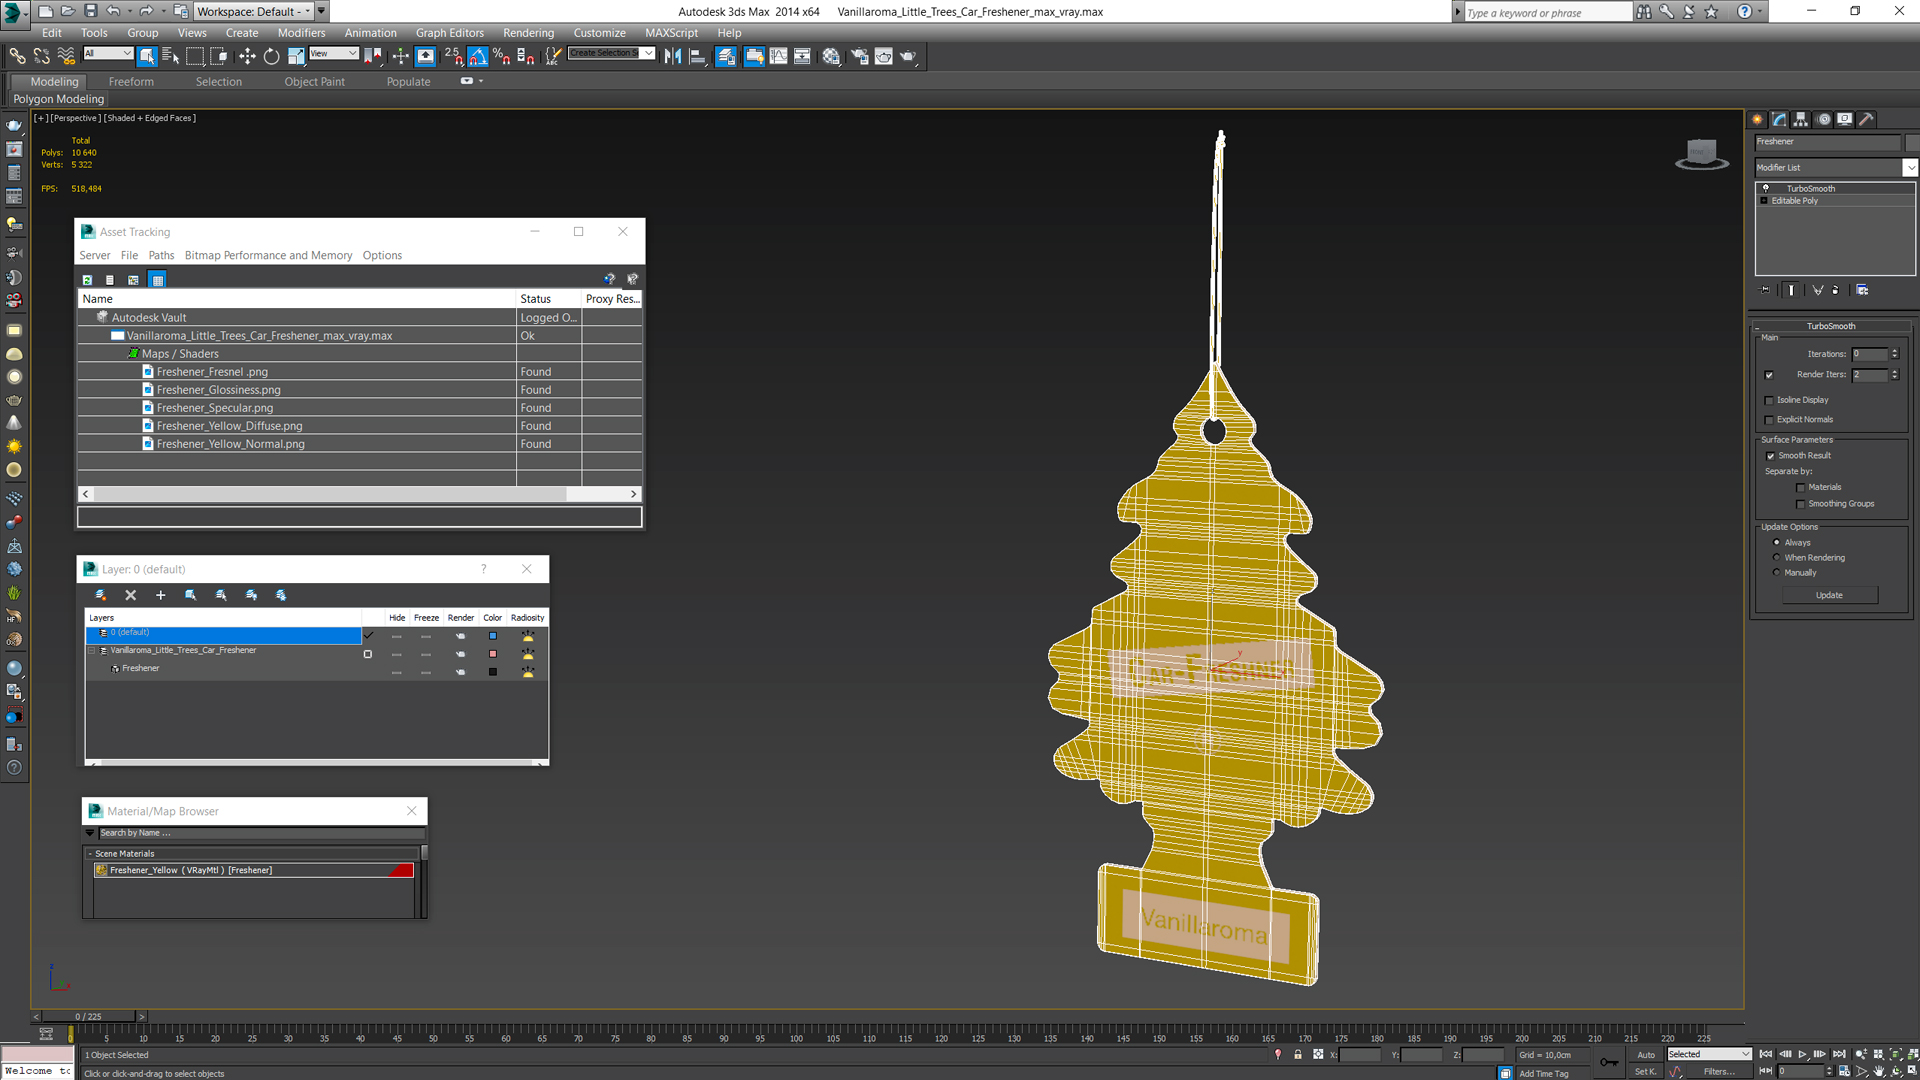Toggle Percent Snap in main toolbar

(x=502, y=56)
